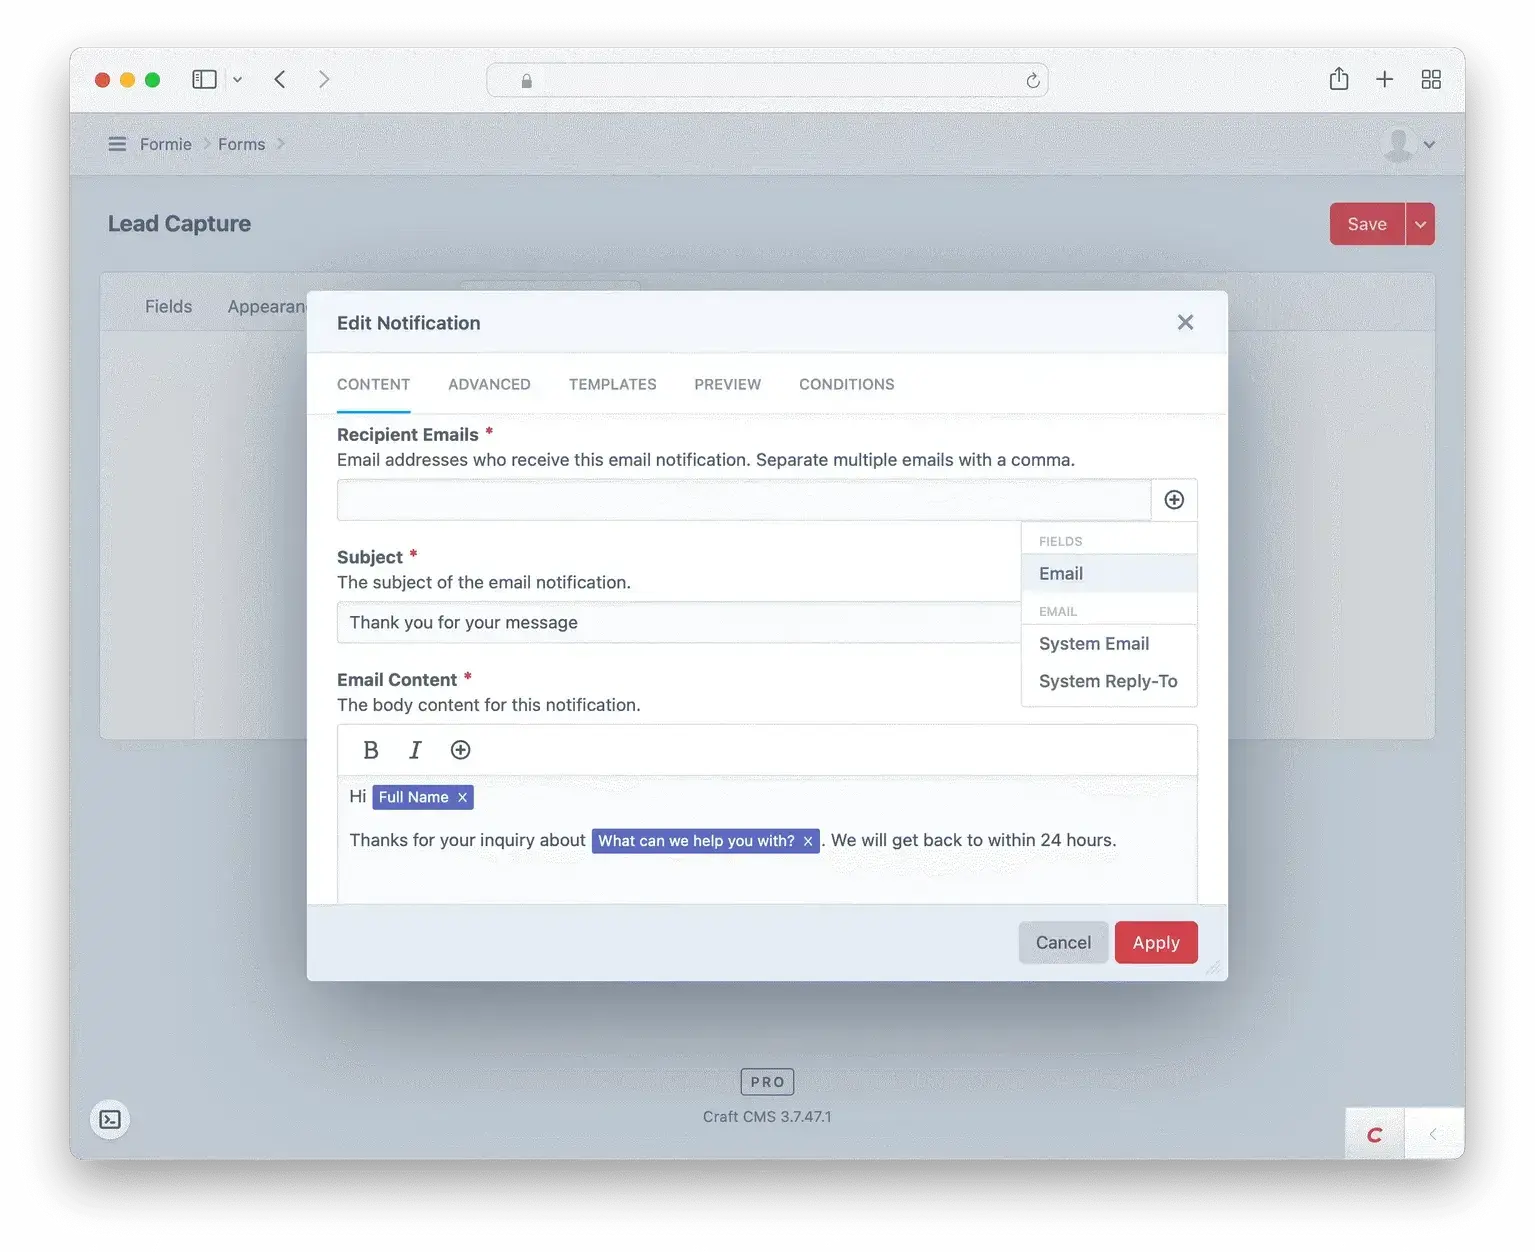This screenshot has width=1535, height=1252.
Task: Switch to the Templates tab
Action: pos(612,384)
